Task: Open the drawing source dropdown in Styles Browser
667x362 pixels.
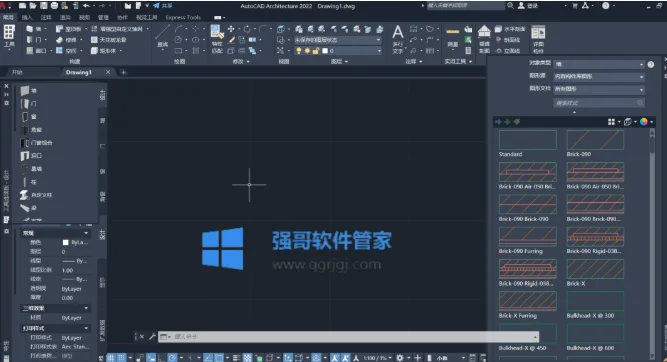Action: pyautogui.click(x=599, y=77)
